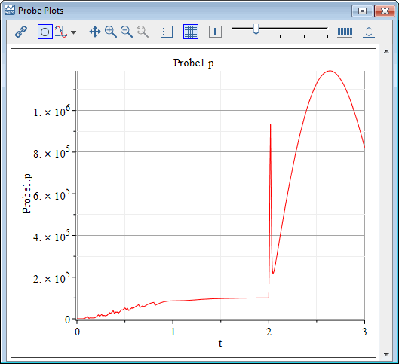
Task: Click the single column layout icon
Action: pos(215,32)
